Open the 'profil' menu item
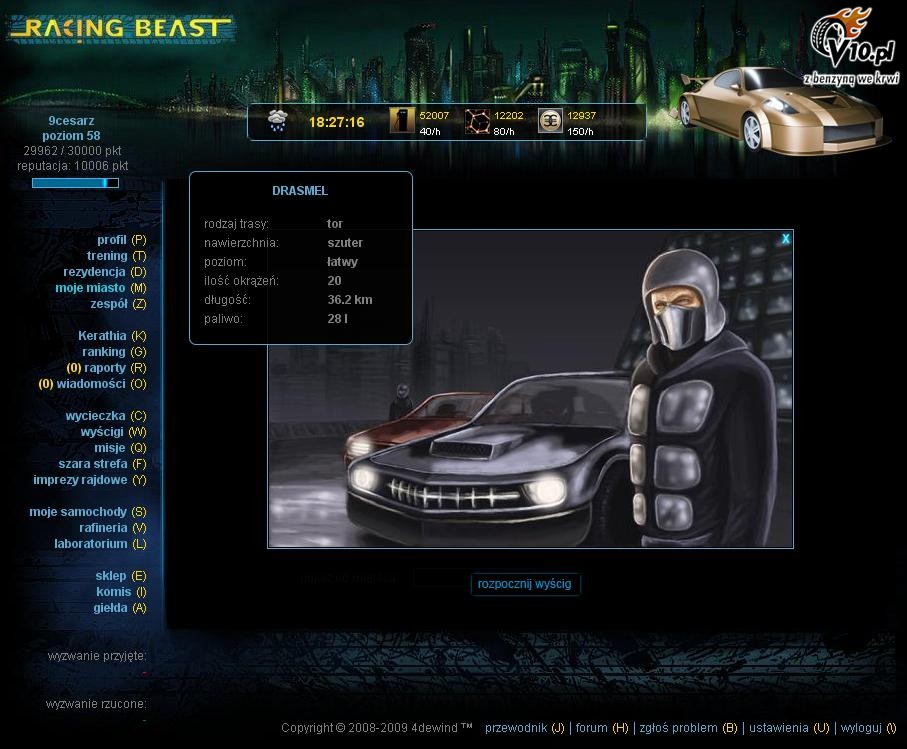 pos(111,240)
